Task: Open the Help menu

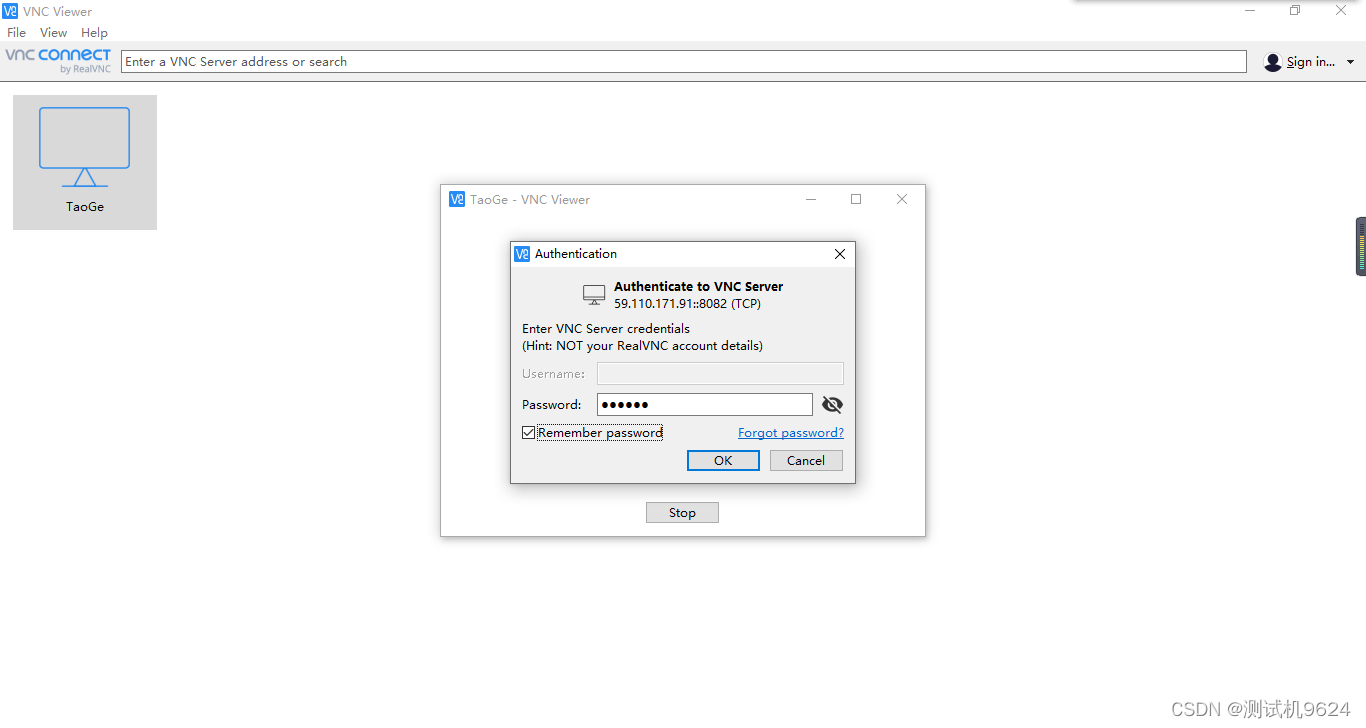Action: [94, 33]
